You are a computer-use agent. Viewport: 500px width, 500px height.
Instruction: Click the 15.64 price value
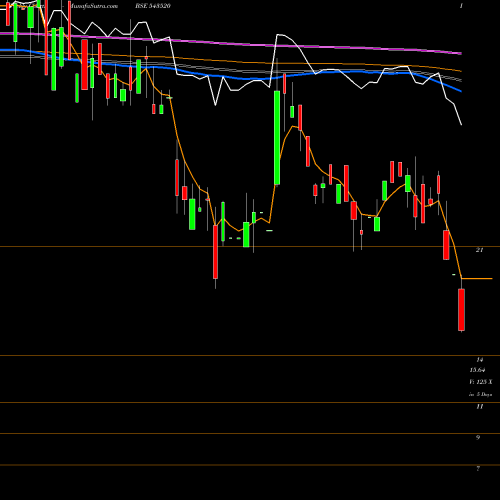477,370
